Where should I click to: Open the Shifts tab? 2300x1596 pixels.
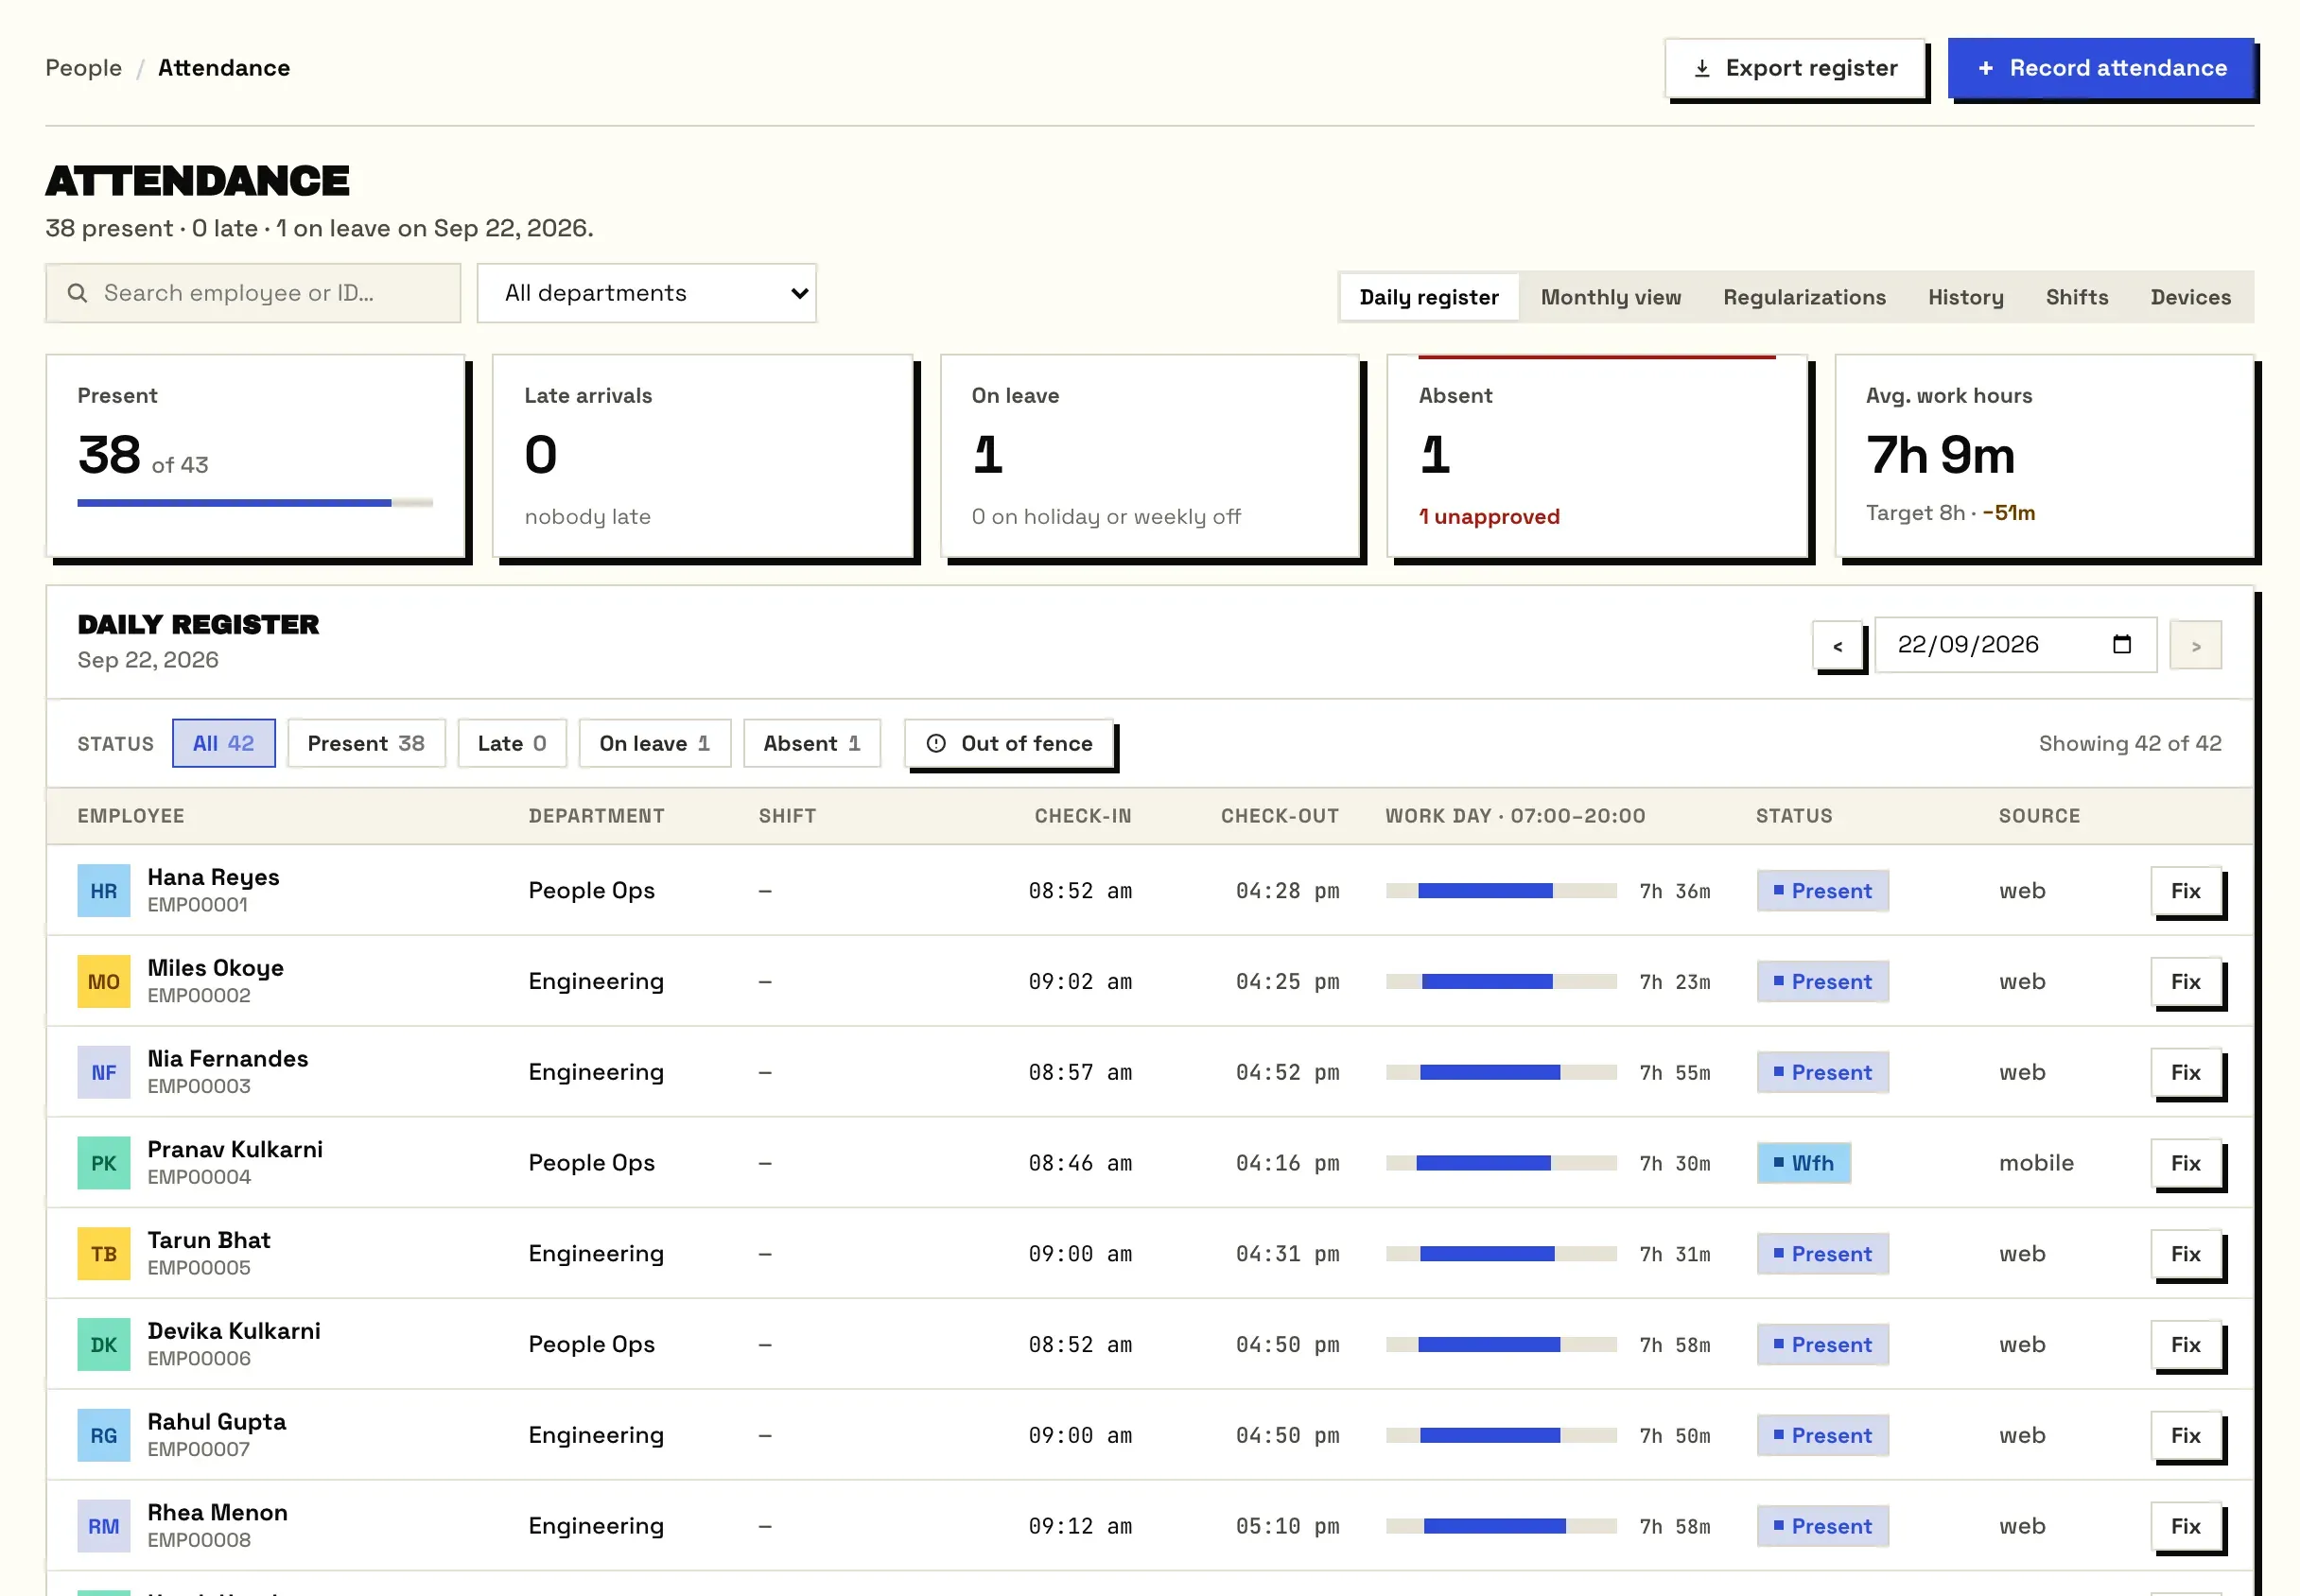2077,297
